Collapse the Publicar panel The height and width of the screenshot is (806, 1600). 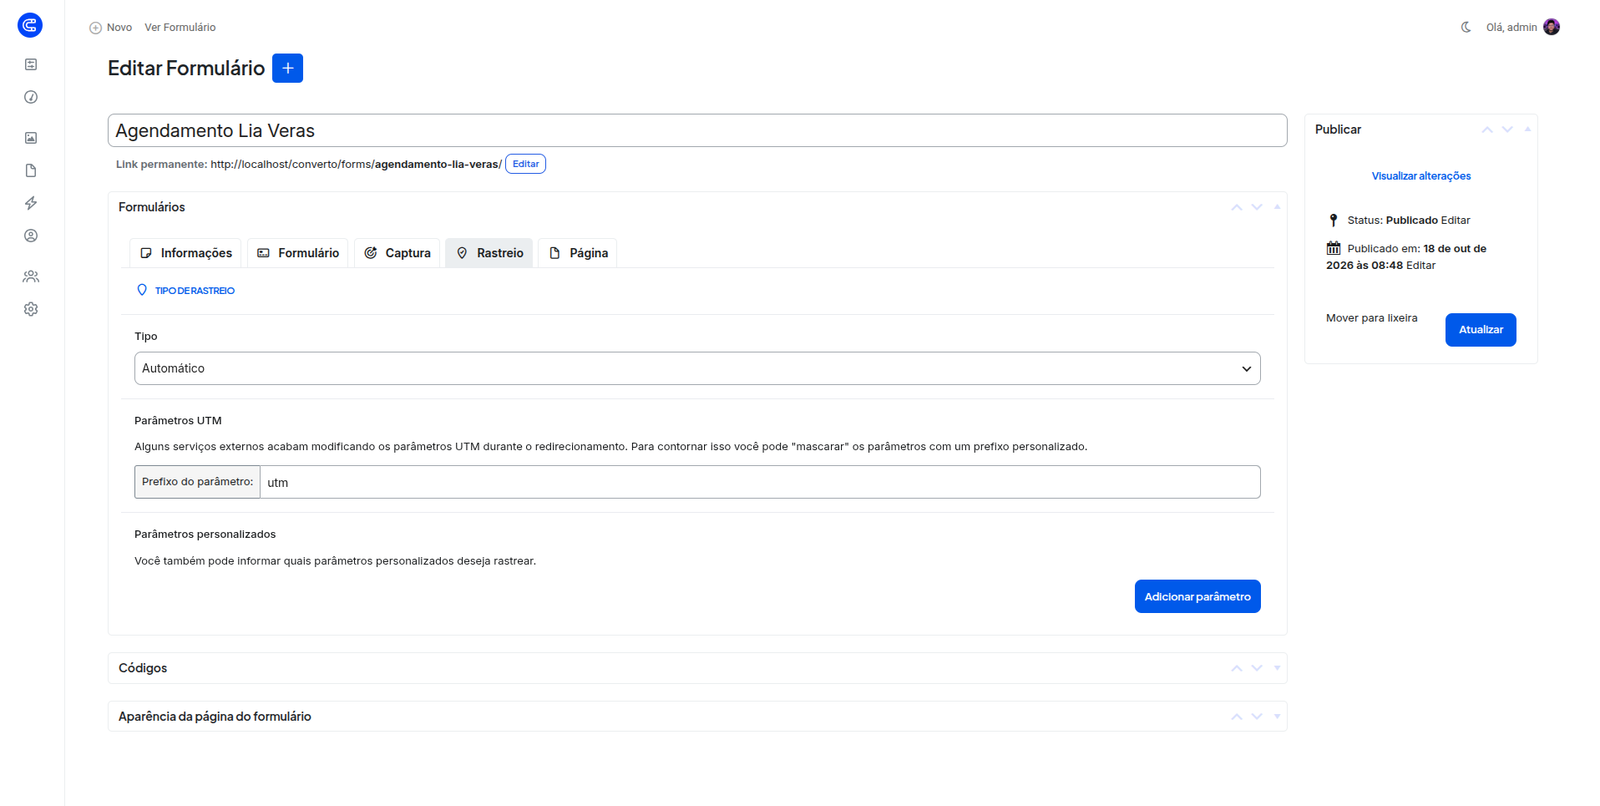(x=1527, y=129)
